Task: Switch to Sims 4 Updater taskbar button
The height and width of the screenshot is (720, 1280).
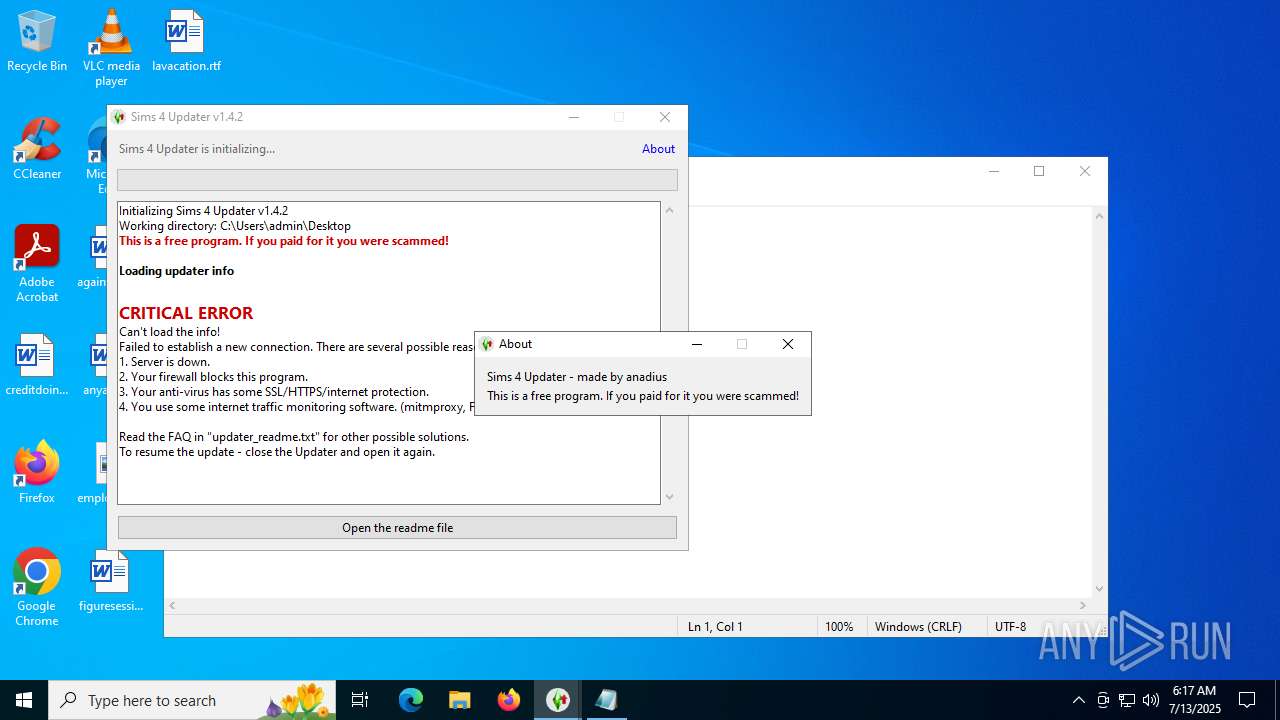Action: 557,700
